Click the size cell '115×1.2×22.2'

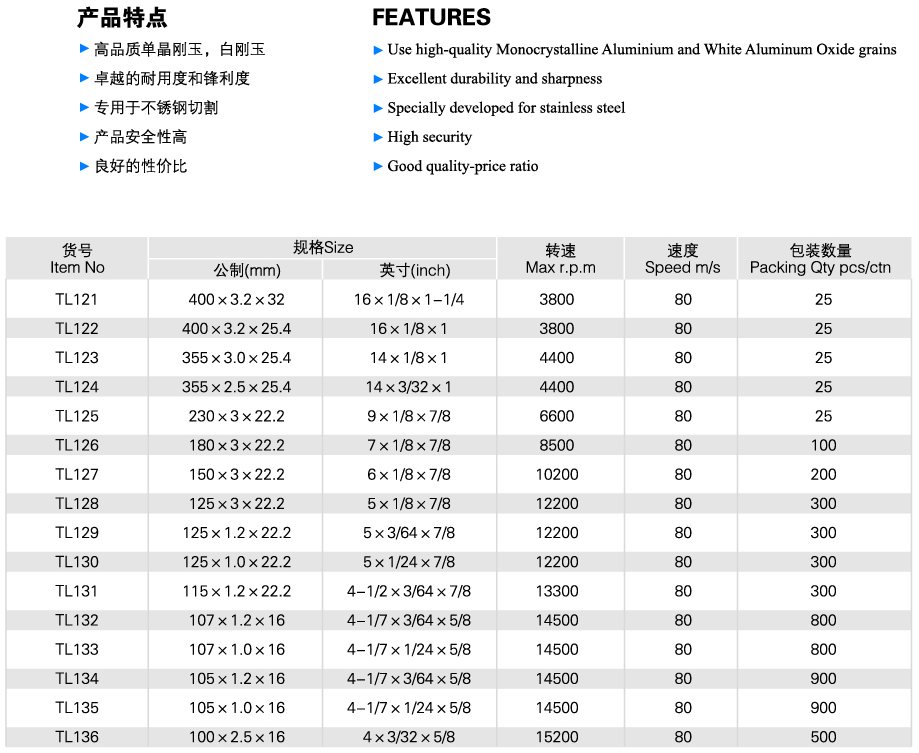point(237,591)
